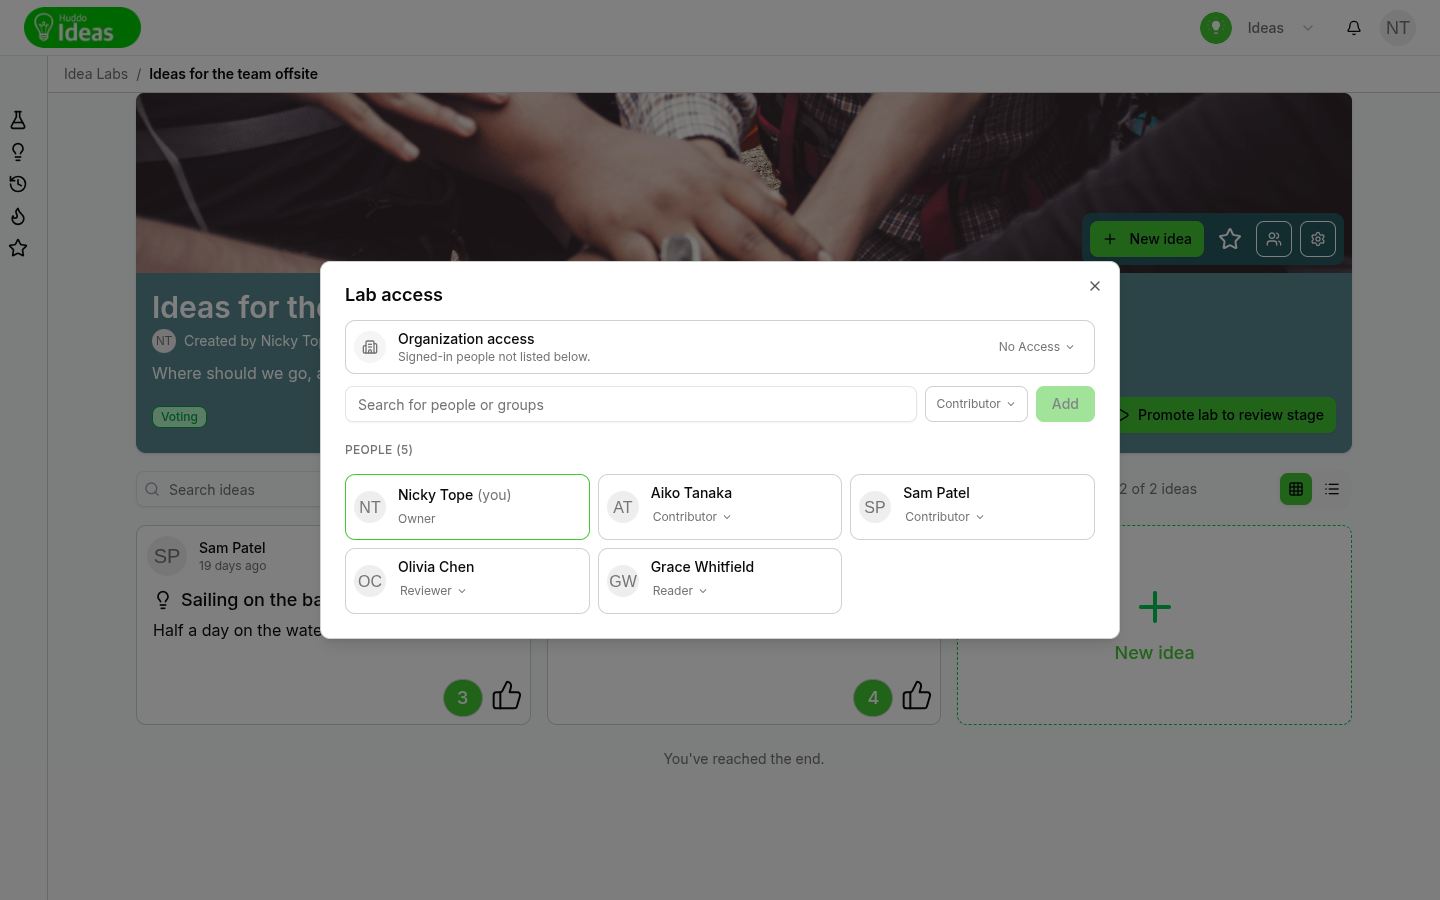Open the Contributor role dropdown beside Add
The image size is (1440, 900).
pos(976,404)
